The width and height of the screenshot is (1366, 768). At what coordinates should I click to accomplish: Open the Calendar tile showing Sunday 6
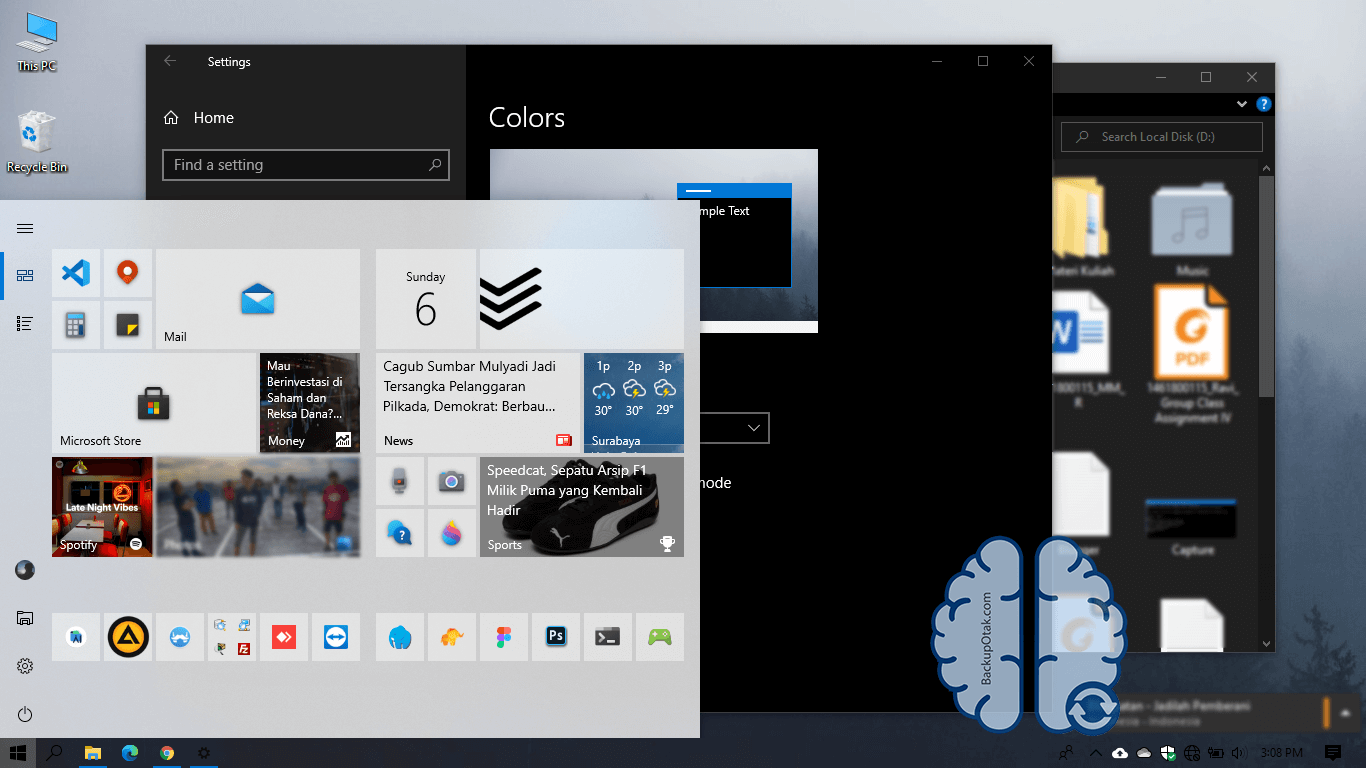click(x=426, y=299)
